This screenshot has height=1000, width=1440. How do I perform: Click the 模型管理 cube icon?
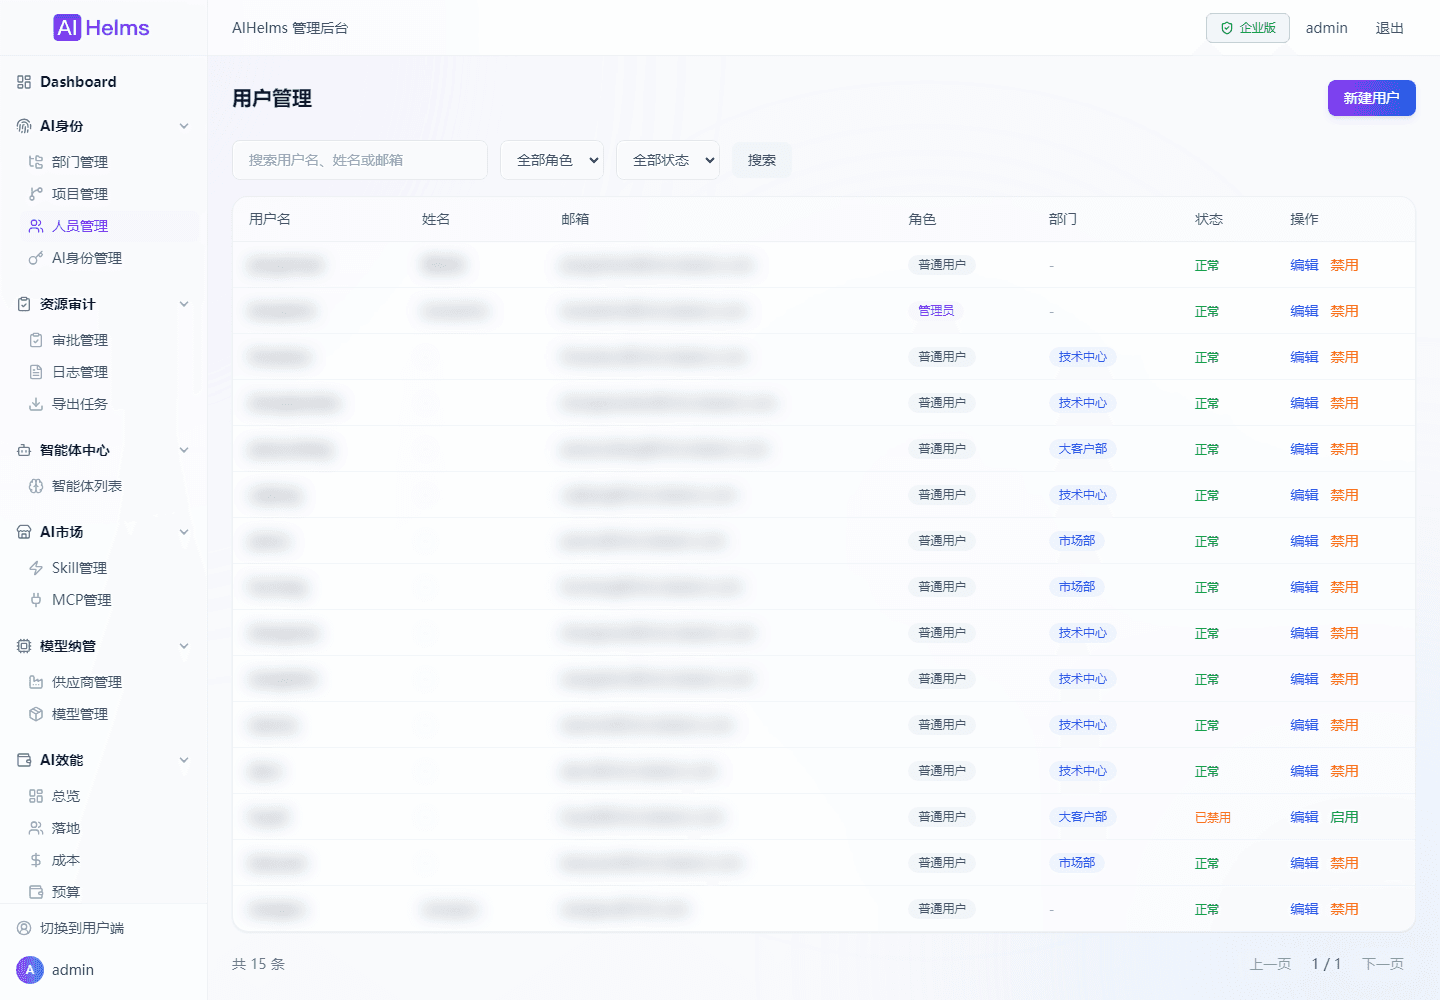pos(36,714)
